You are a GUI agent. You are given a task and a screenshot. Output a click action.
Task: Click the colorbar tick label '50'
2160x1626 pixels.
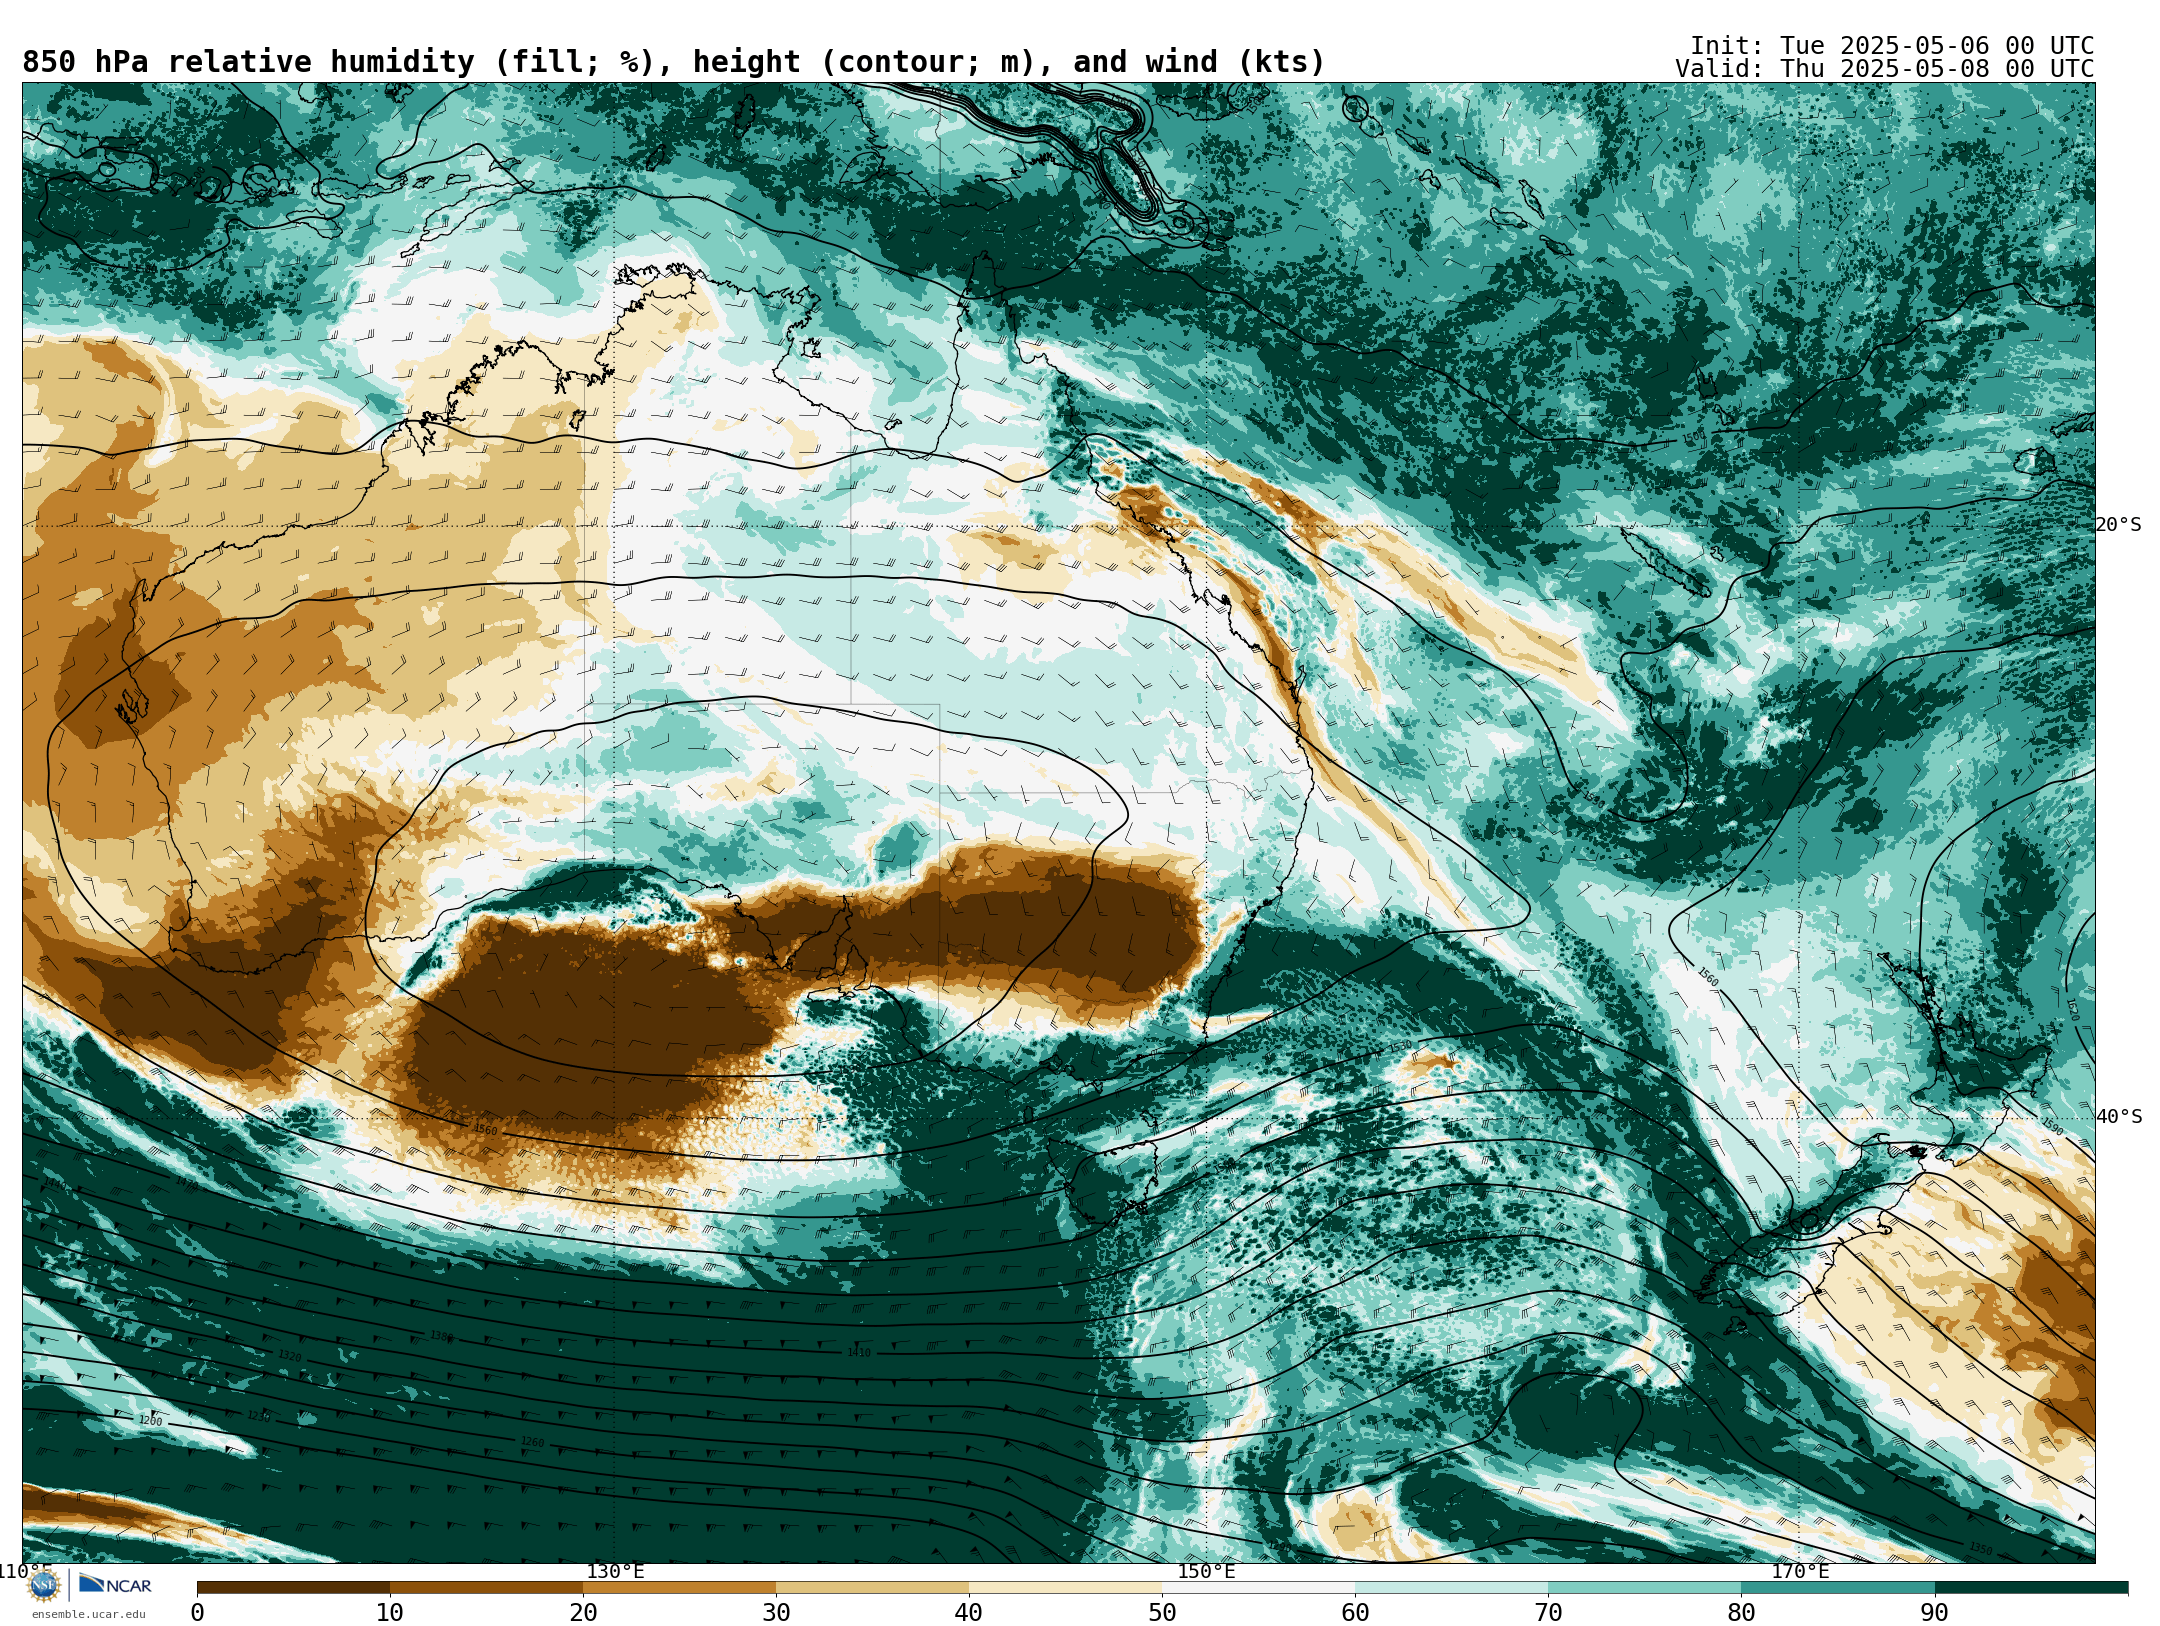[x=1162, y=1613]
